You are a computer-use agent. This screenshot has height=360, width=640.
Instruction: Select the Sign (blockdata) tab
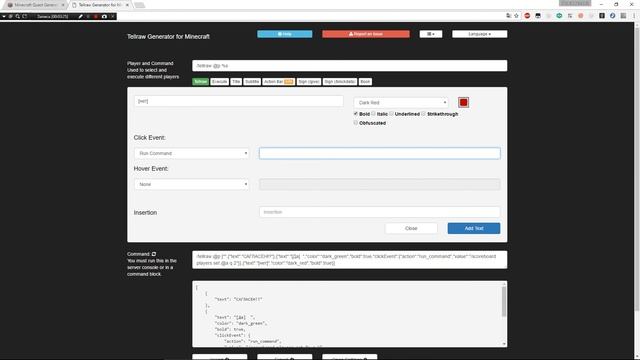[340, 82]
